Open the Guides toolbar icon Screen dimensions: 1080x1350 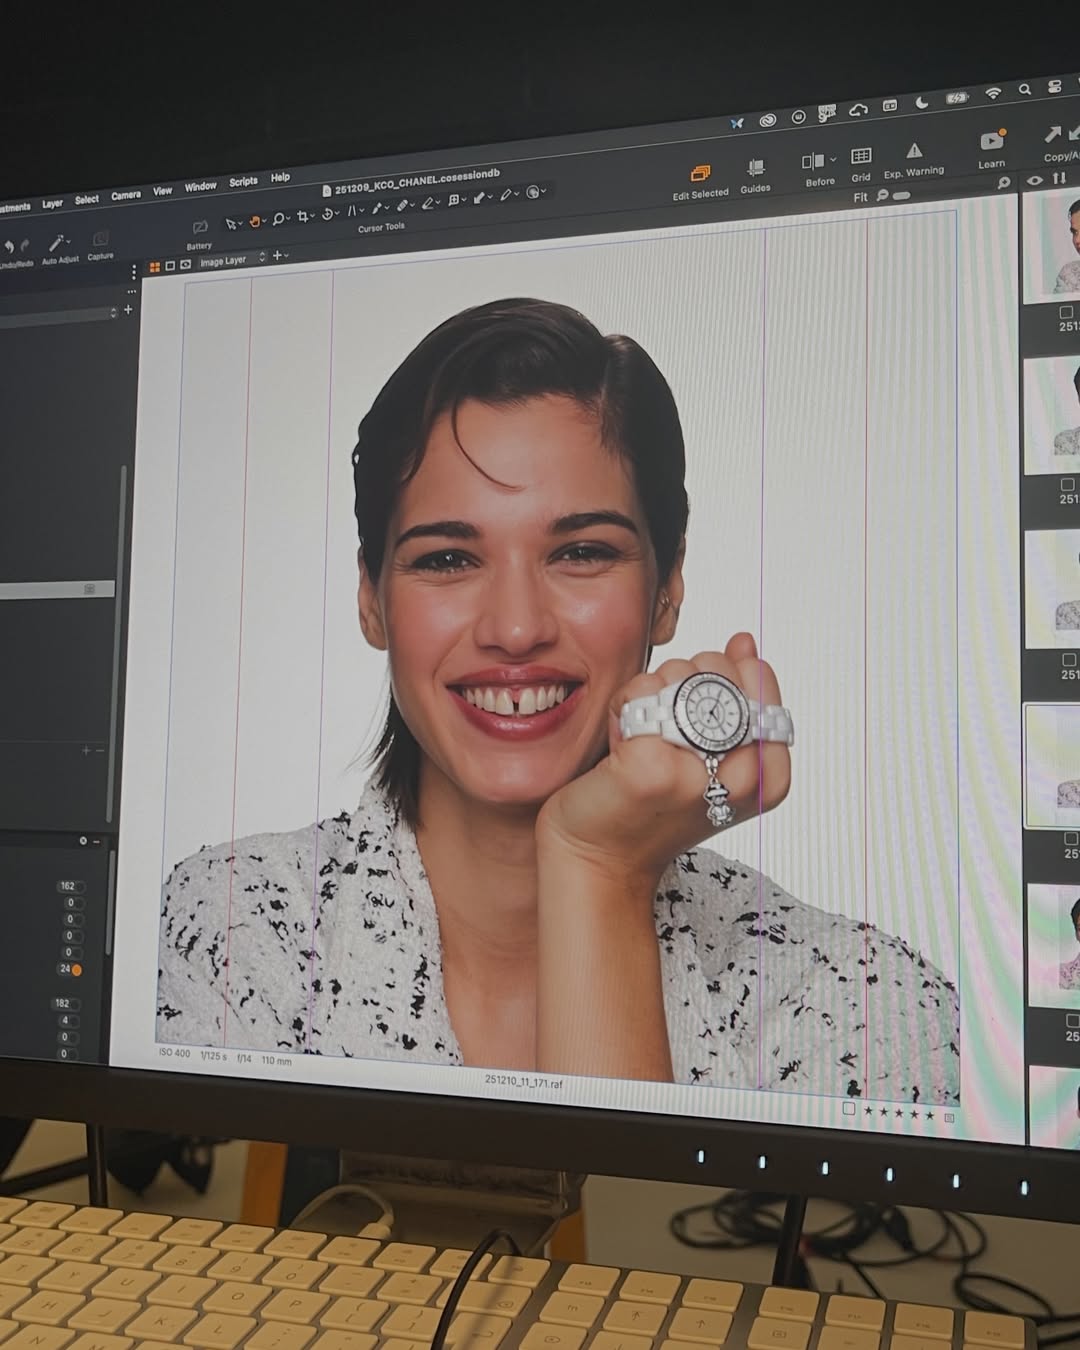(756, 168)
